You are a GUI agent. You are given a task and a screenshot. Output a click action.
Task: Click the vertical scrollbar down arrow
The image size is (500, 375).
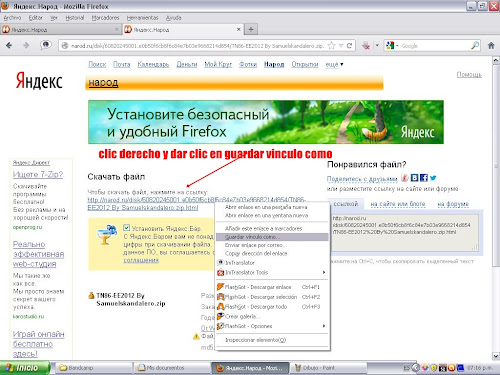496,356
